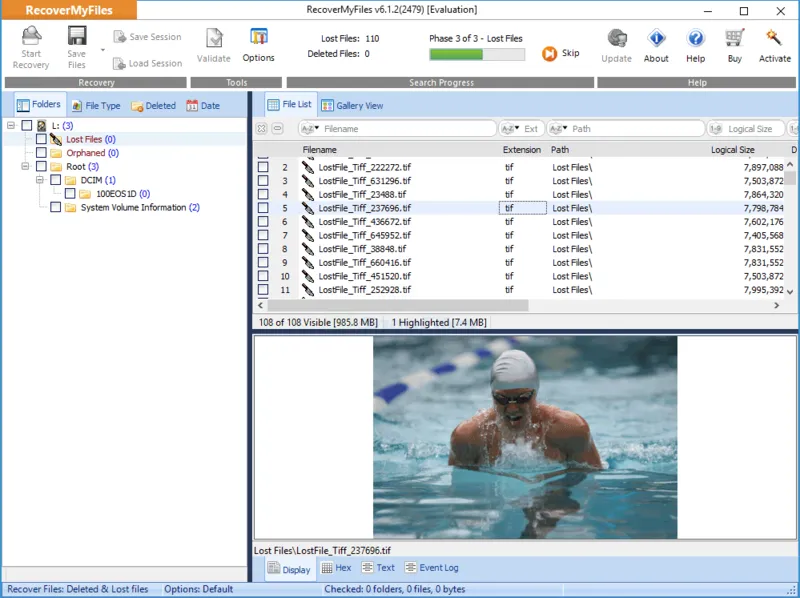The height and width of the screenshot is (598, 800).
Task: Open the Help icon
Action: tap(695, 38)
